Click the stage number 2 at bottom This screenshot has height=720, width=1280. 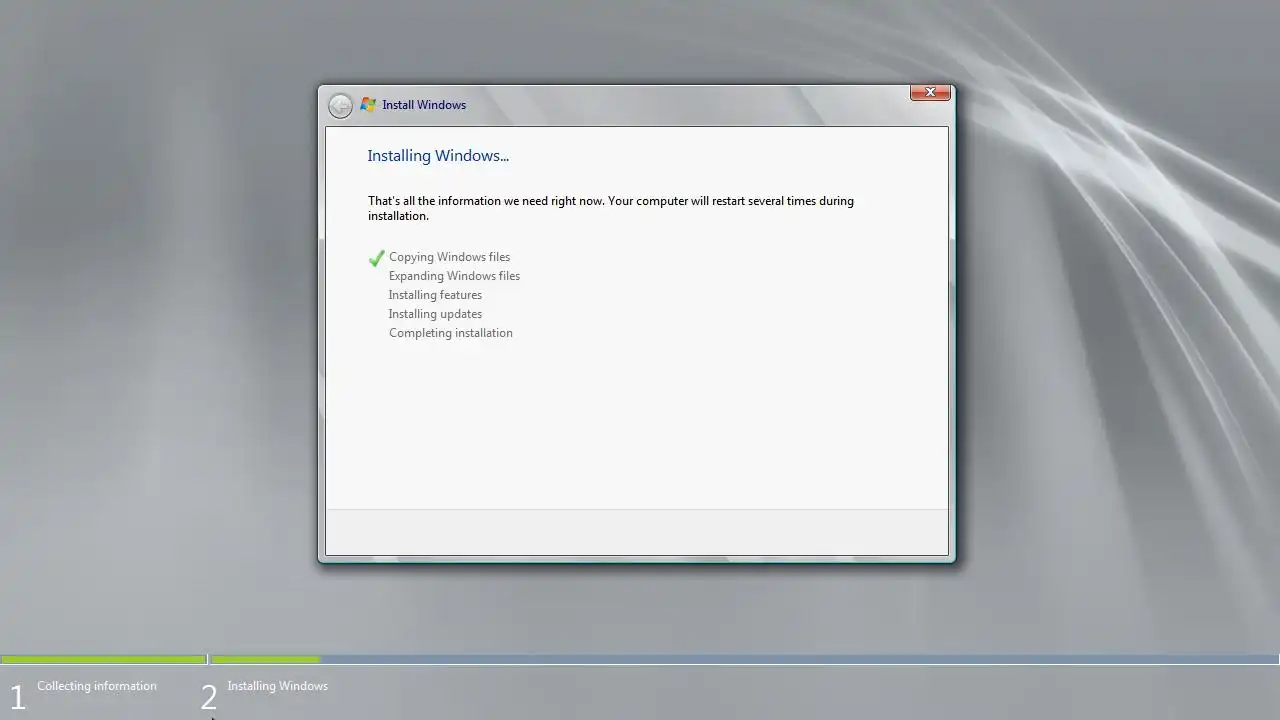tap(208, 697)
